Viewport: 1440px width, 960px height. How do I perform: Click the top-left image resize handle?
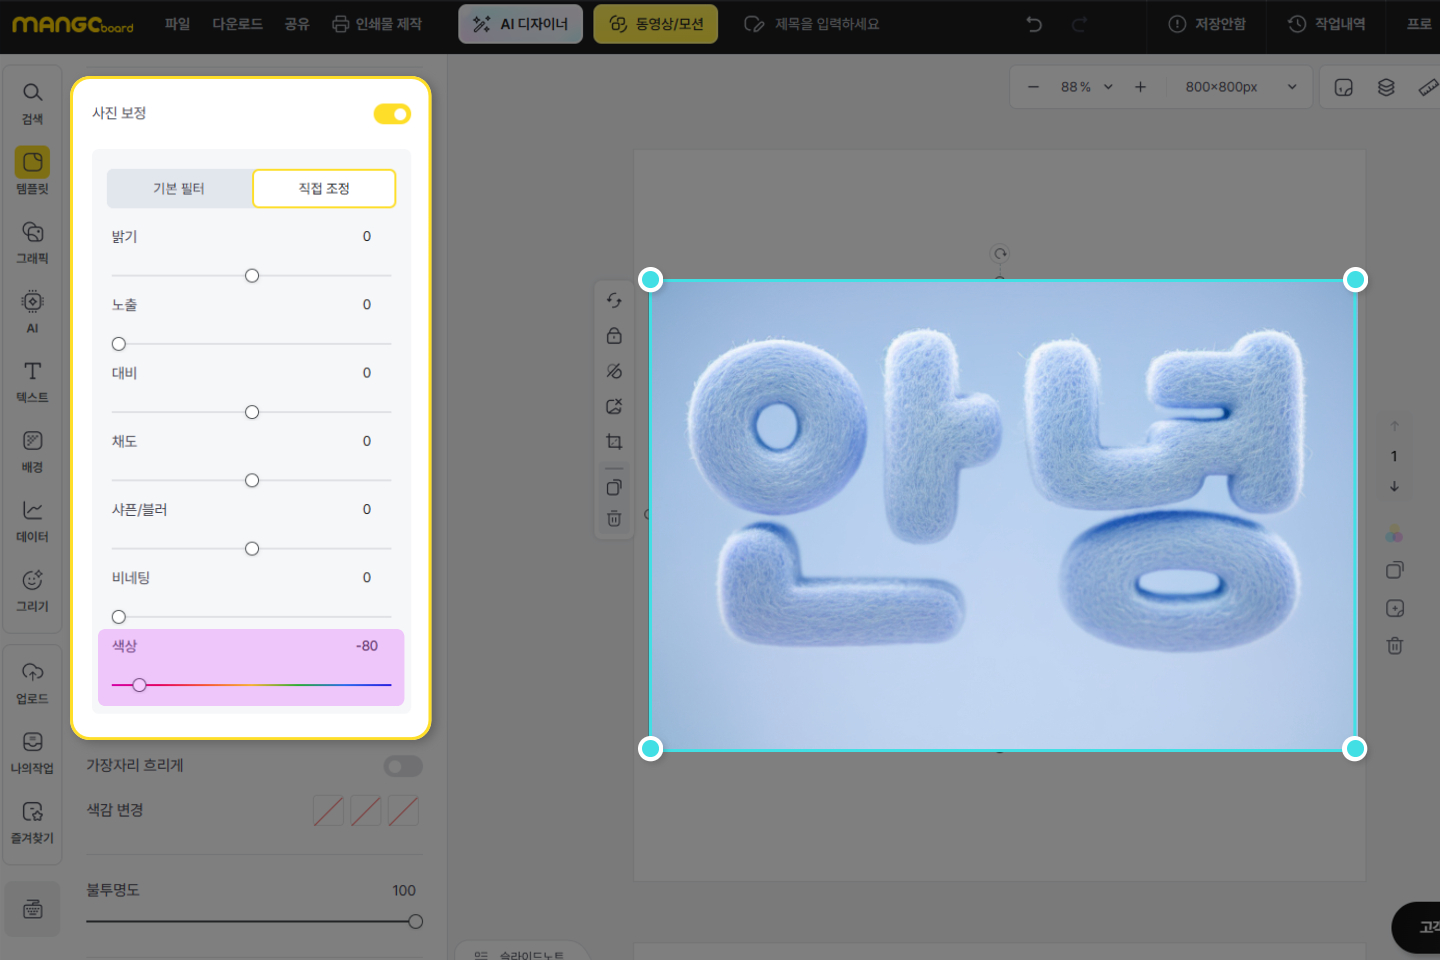[x=651, y=280]
